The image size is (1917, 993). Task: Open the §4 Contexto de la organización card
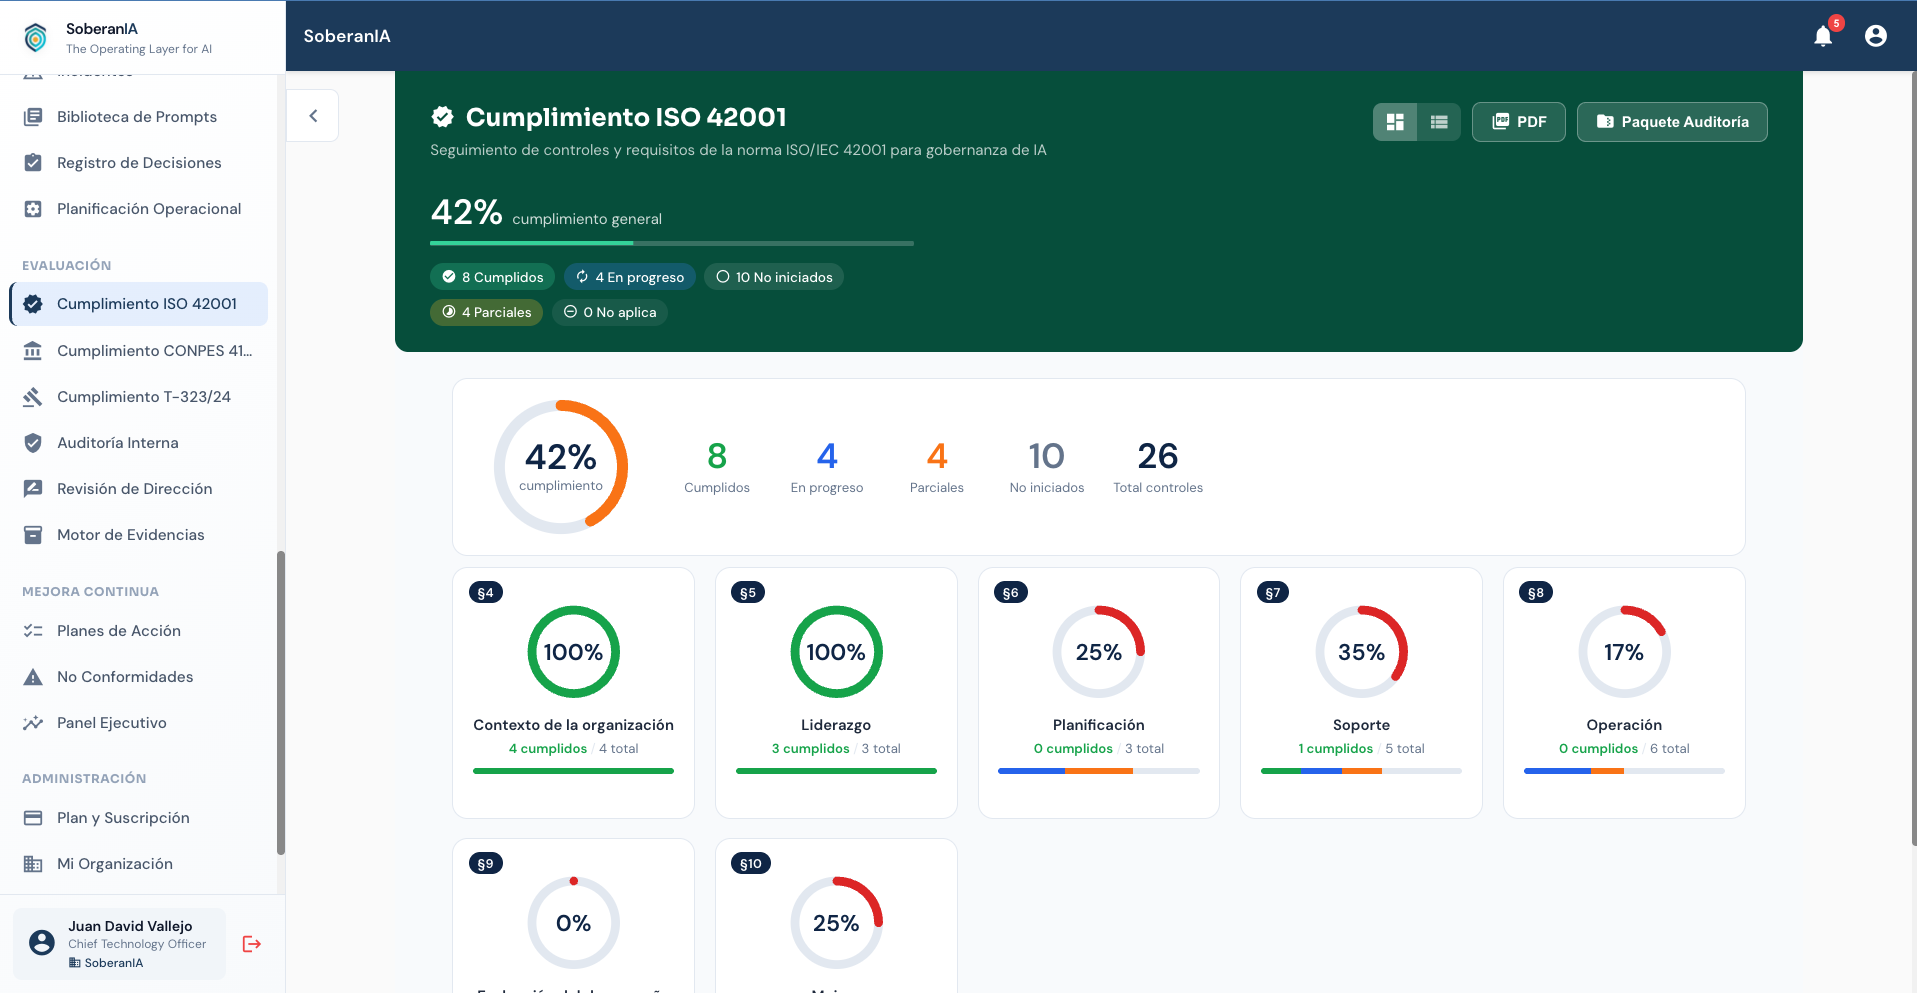click(x=573, y=693)
